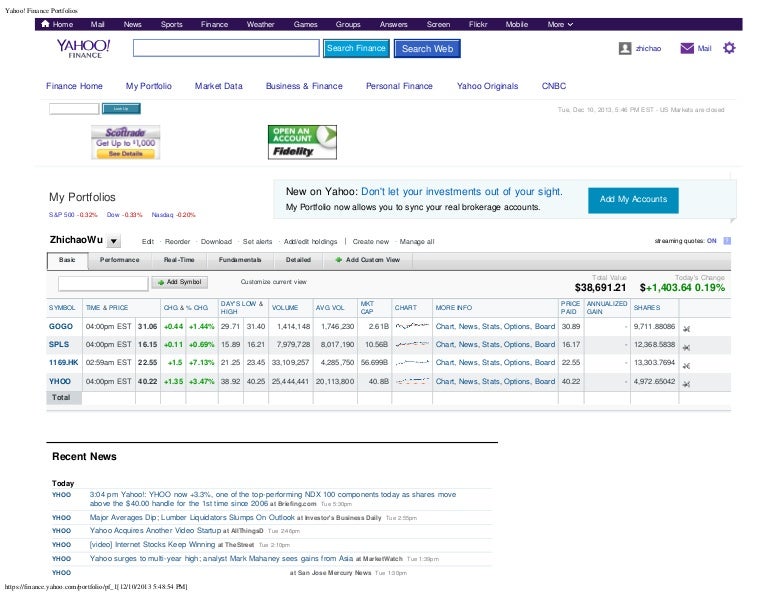Click the Search Finance button
This screenshot has height=594, width=768.
coord(356,48)
